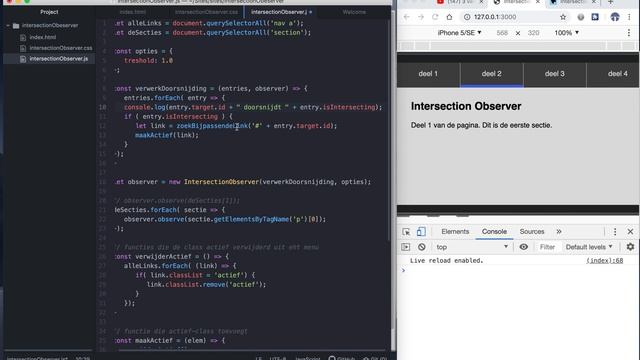Reload the page at 127.0.0.1:3000

coord(435,17)
